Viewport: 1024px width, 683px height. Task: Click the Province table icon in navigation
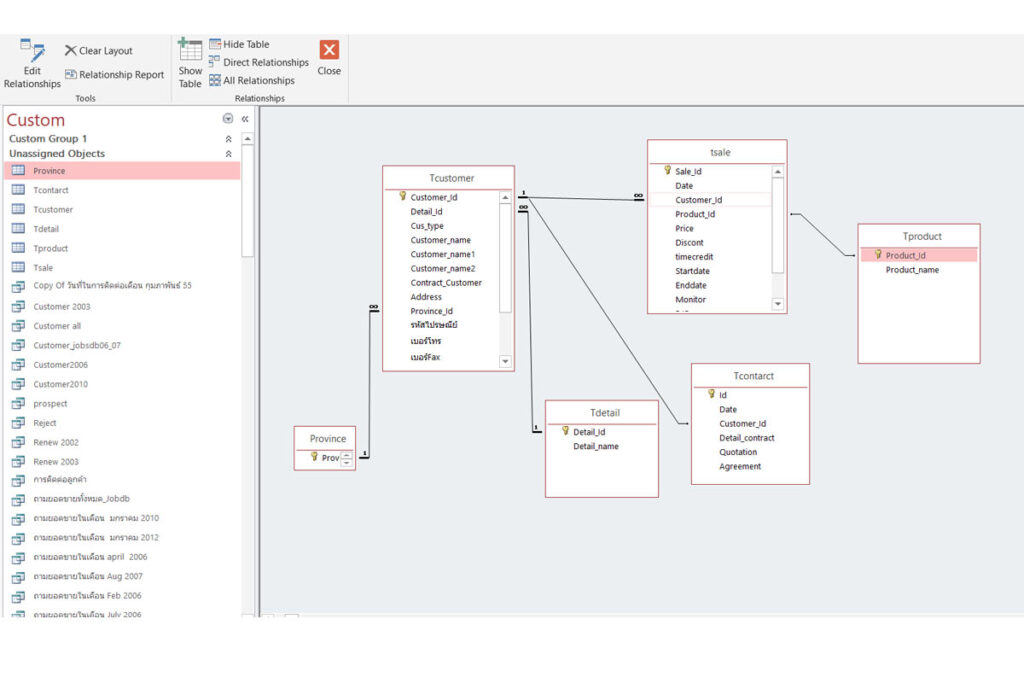(x=18, y=170)
